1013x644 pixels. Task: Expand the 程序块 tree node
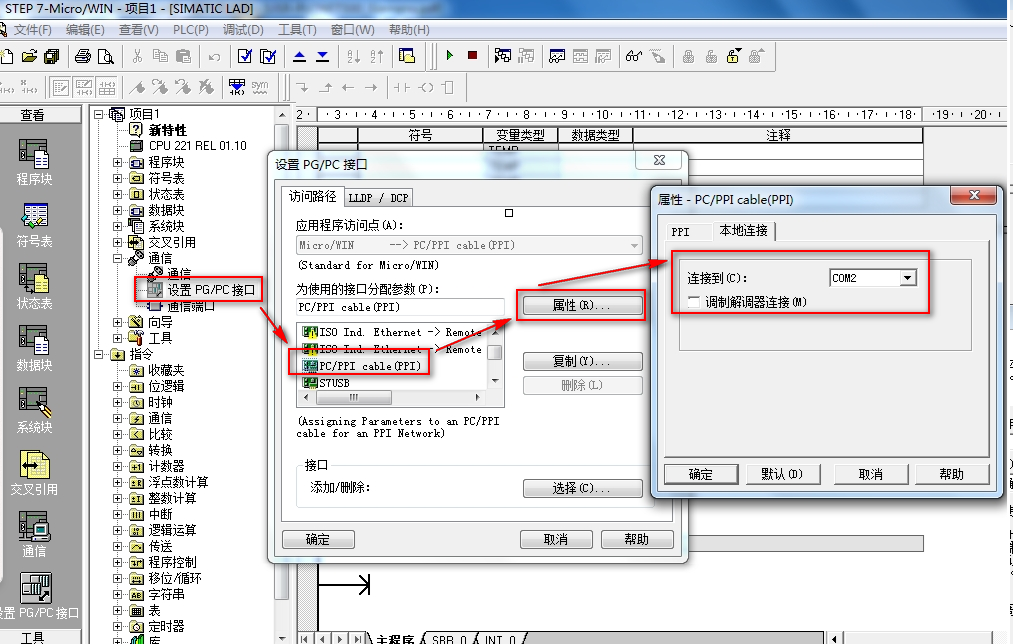click(x=118, y=162)
